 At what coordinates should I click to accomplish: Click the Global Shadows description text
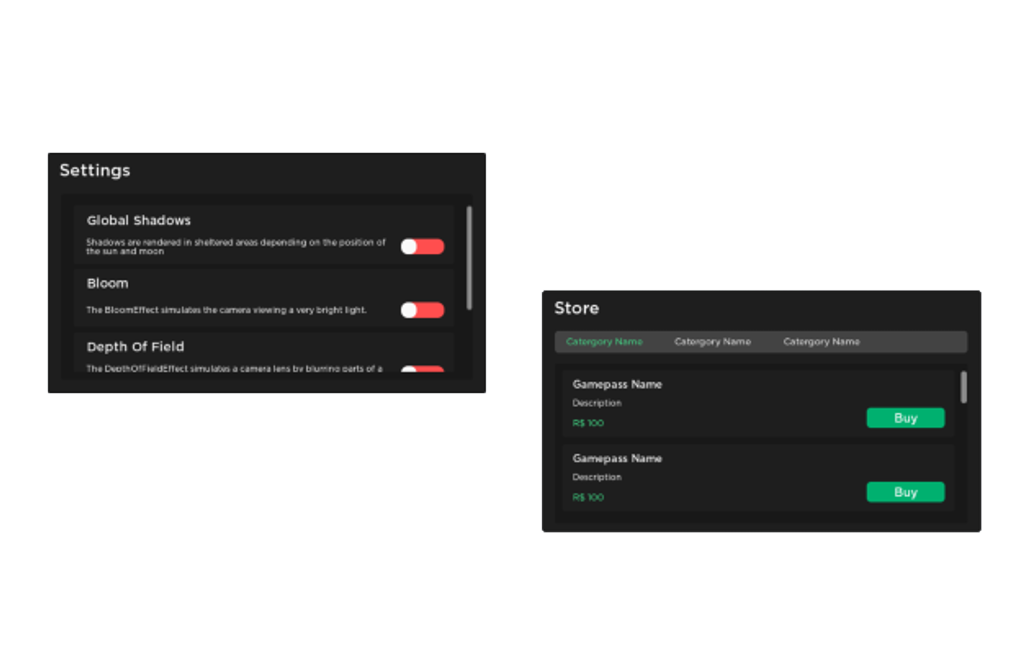pyautogui.click(x=236, y=246)
